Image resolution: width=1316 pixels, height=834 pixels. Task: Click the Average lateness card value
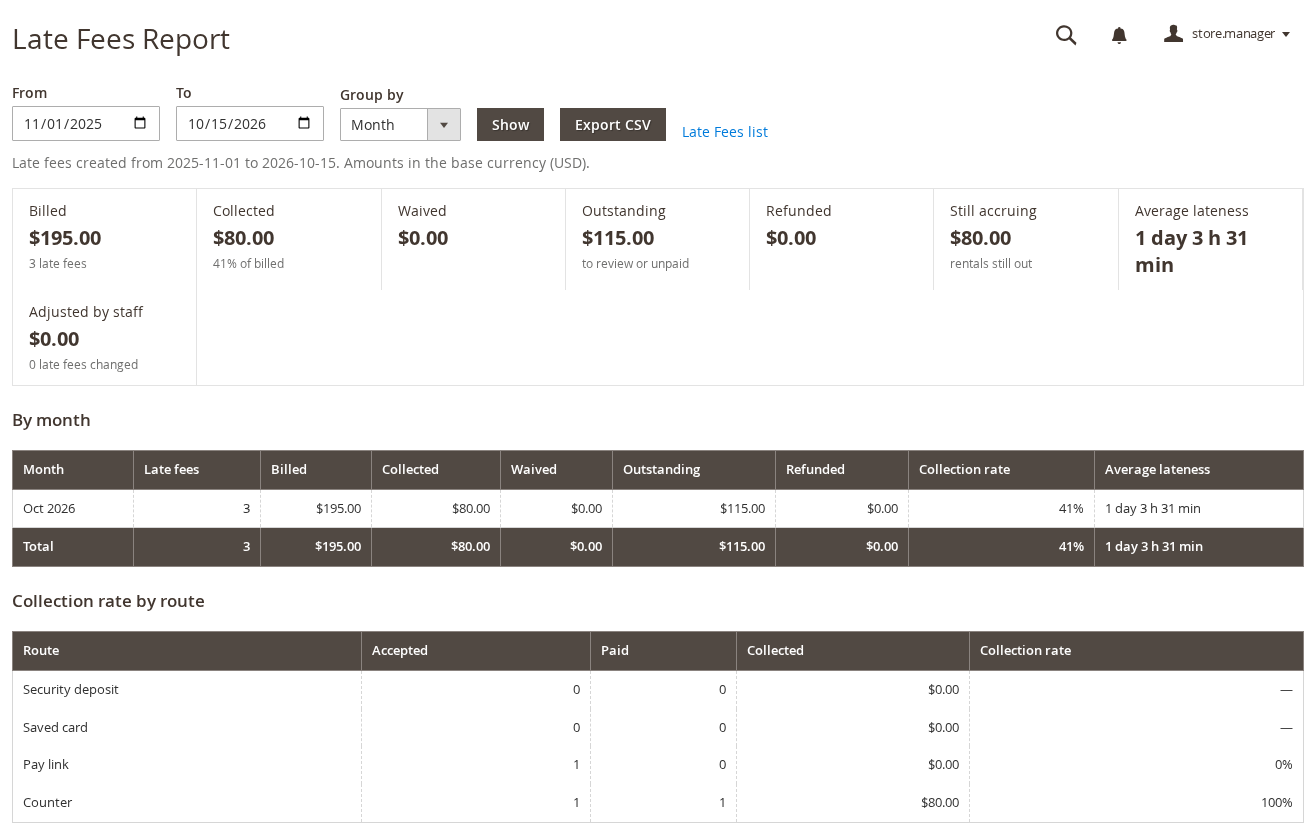(1191, 251)
